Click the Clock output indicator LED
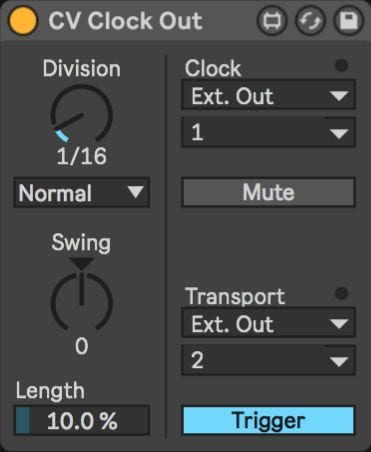The width and height of the screenshot is (371, 452). (341, 65)
